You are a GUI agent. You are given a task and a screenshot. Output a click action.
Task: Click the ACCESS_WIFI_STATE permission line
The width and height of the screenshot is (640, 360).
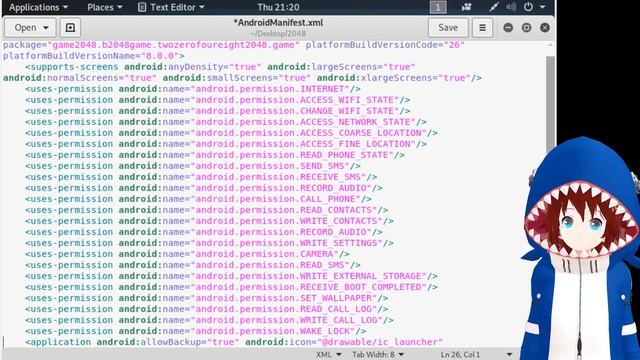point(218,100)
